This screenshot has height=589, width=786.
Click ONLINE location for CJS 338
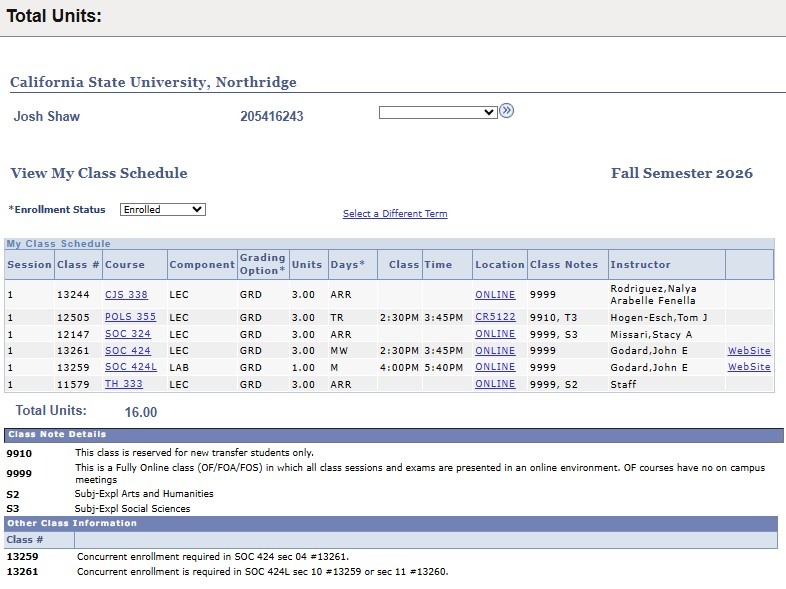tap(495, 295)
